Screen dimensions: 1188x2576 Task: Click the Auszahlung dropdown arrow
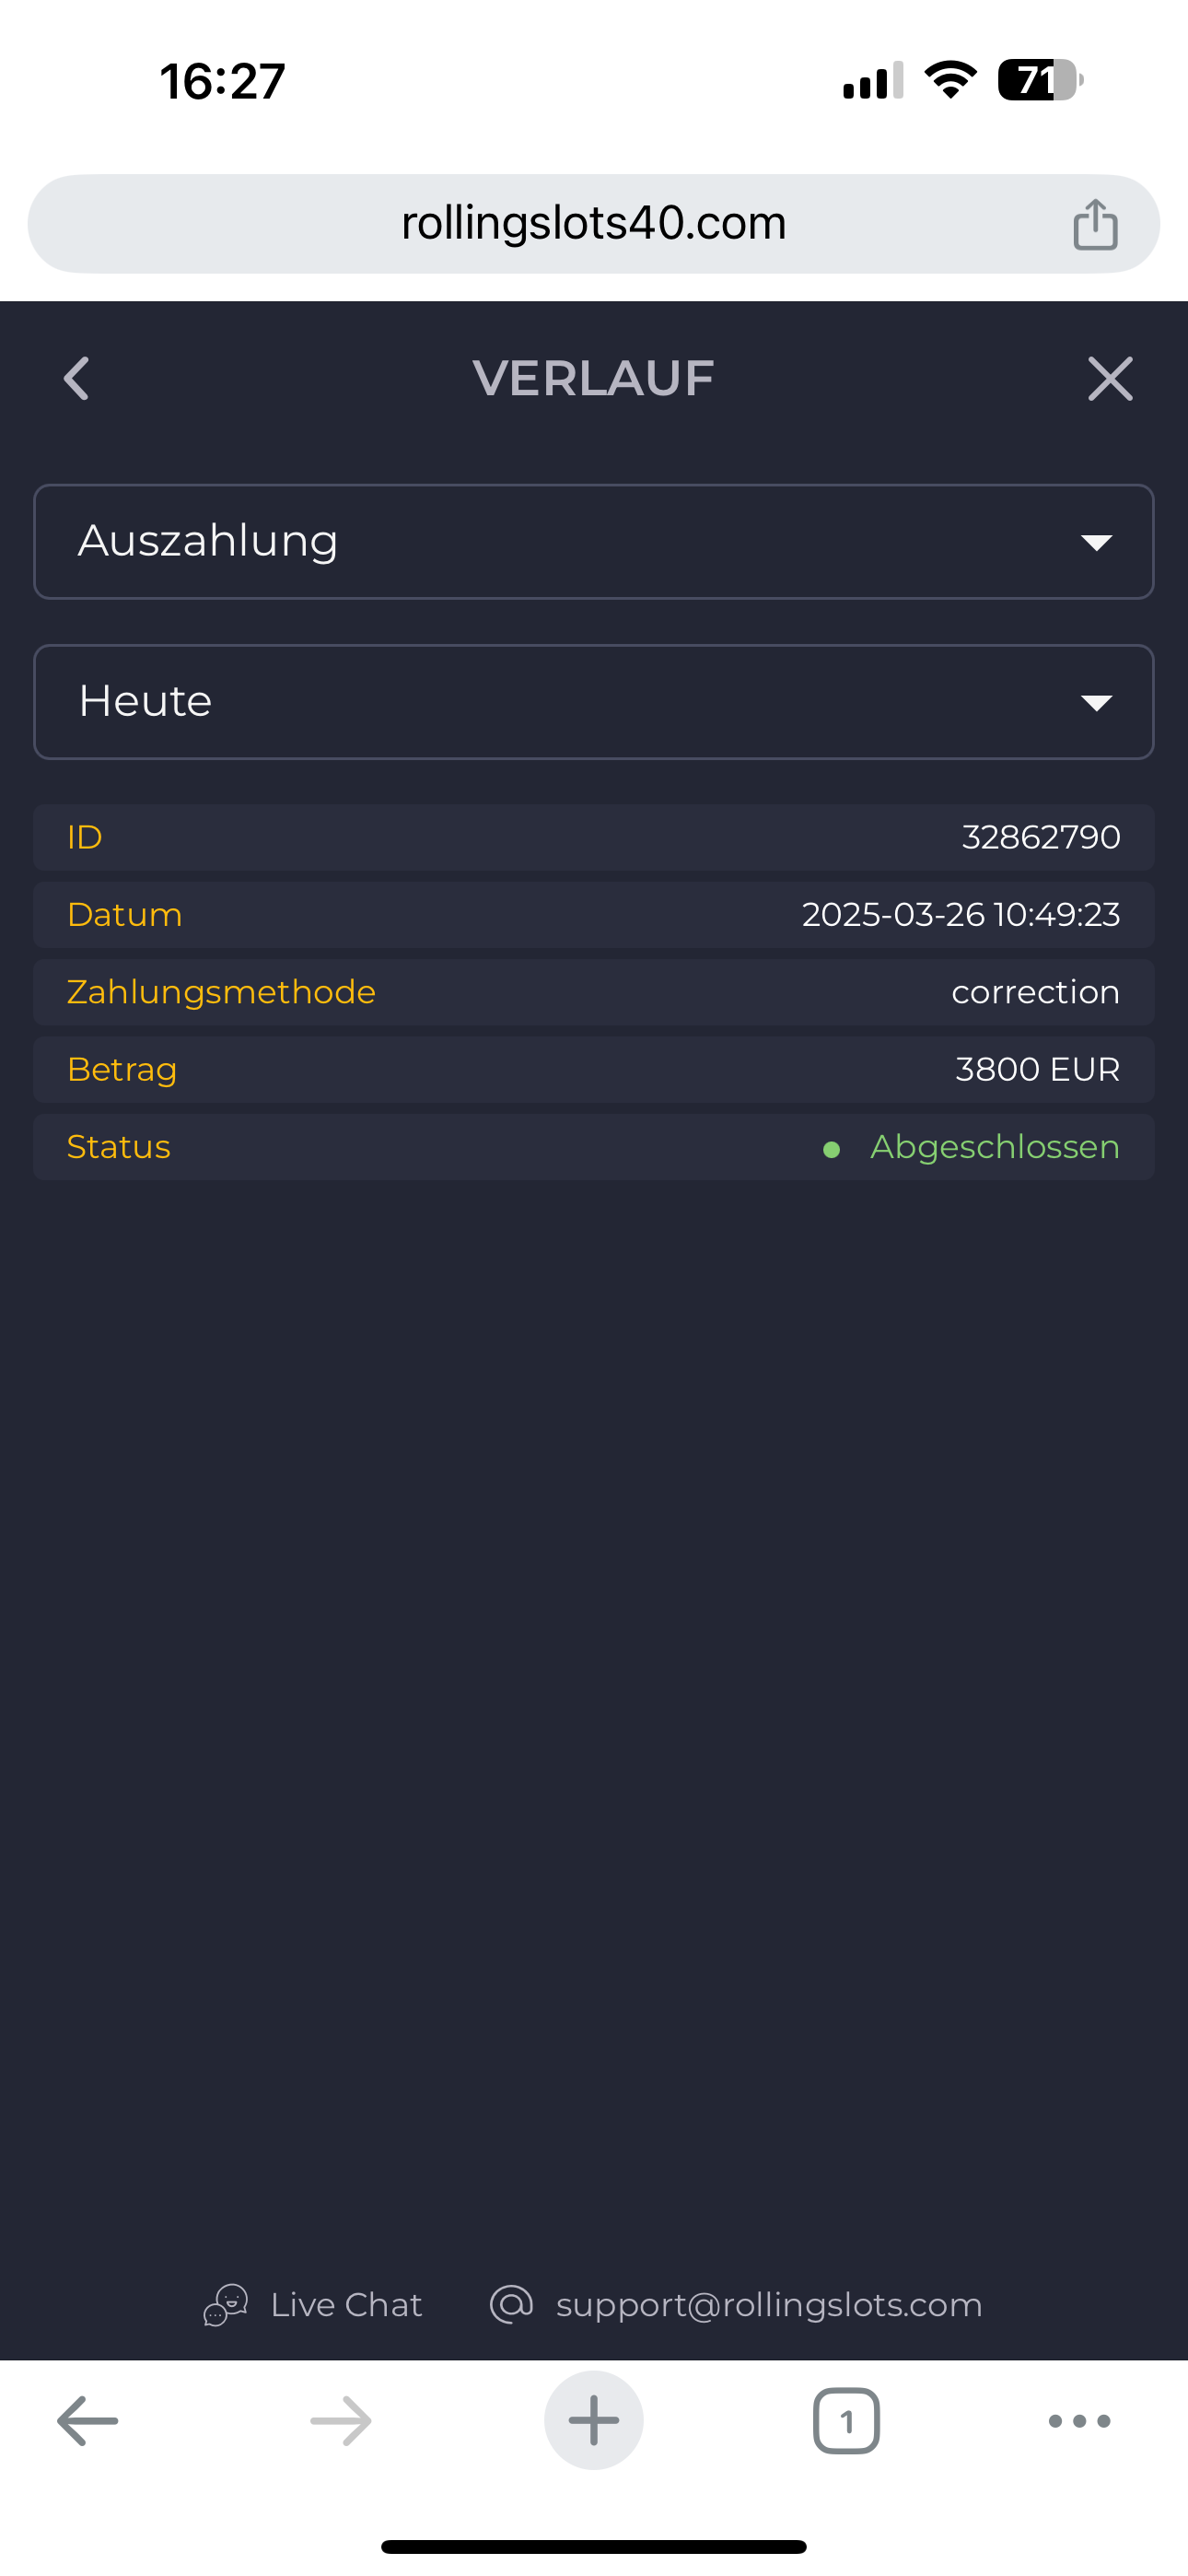tap(1096, 543)
